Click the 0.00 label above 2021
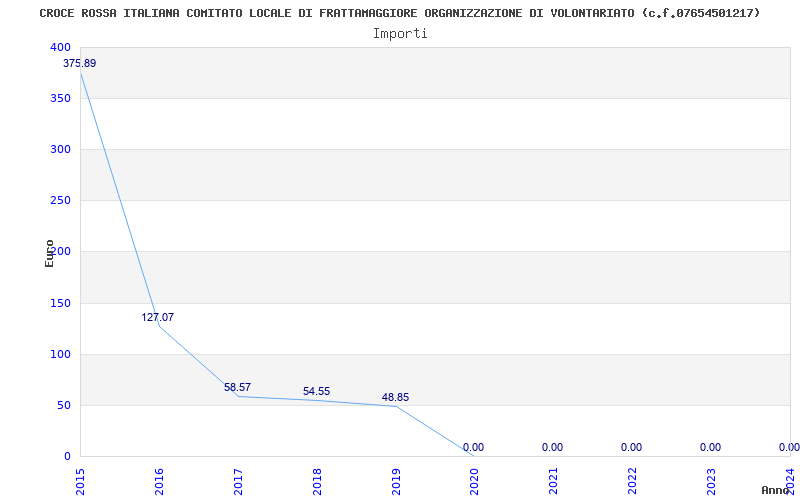 coord(553,447)
